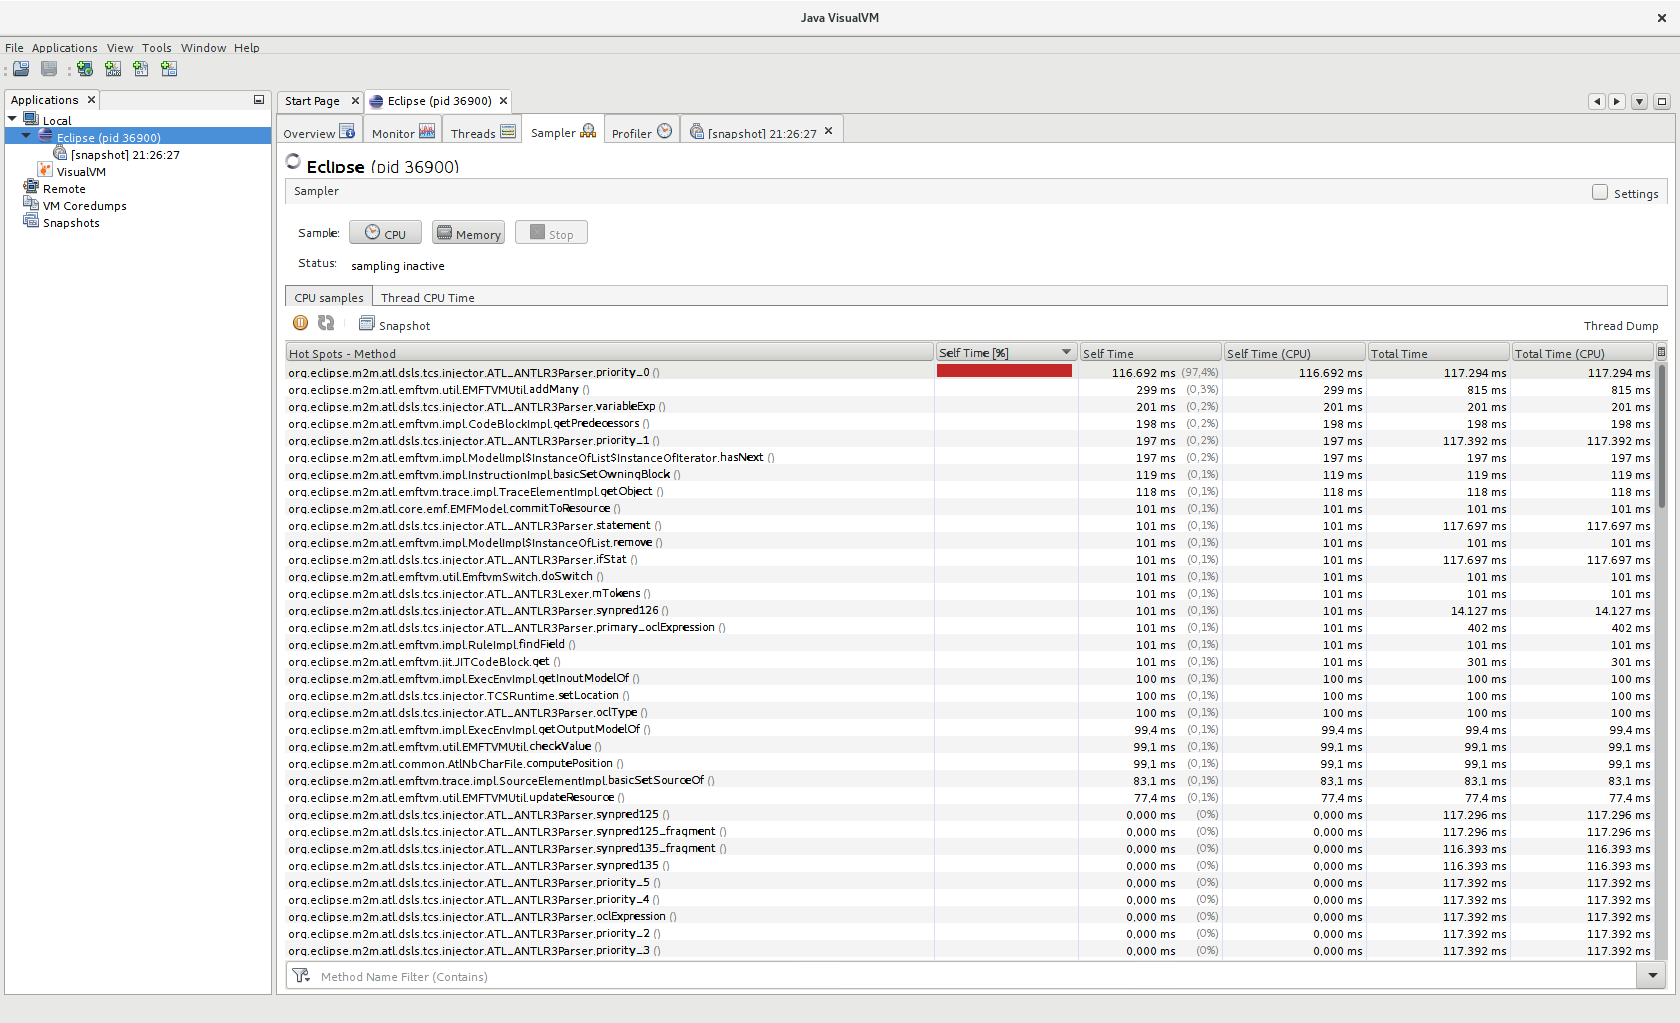Sort by the Total Time column header
The width and height of the screenshot is (1680, 1023).
[1438, 353]
